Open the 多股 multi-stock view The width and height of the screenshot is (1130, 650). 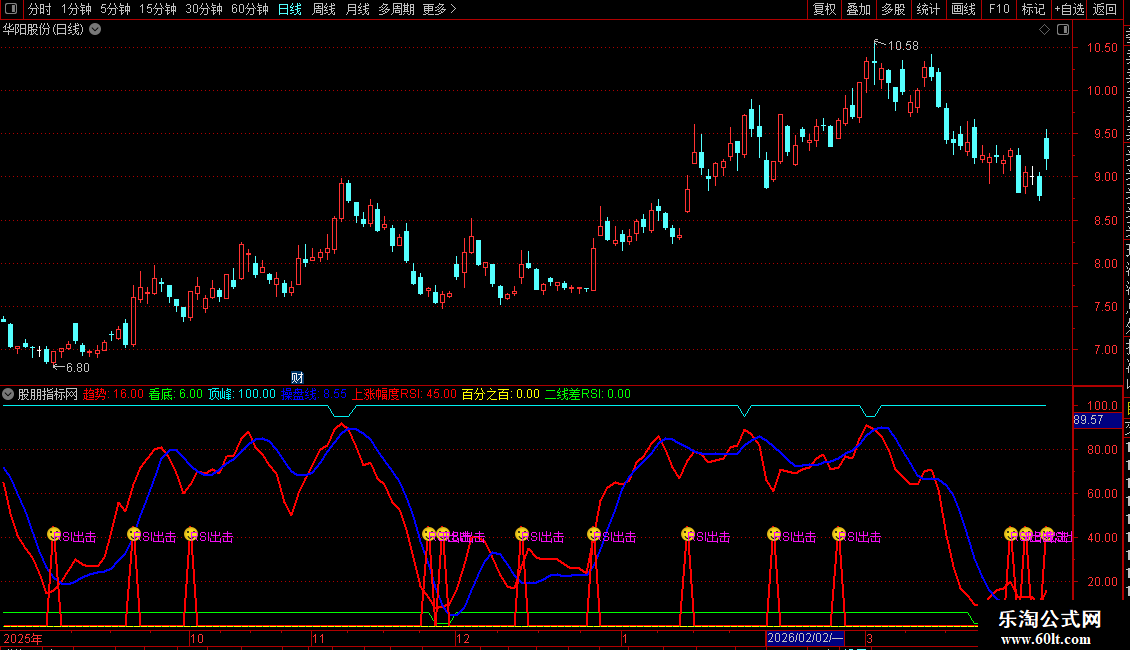[x=893, y=9]
